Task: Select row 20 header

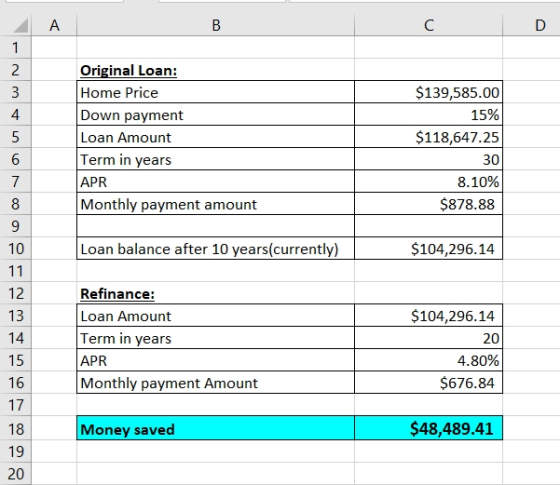Action: pyautogui.click(x=16, y=474)
